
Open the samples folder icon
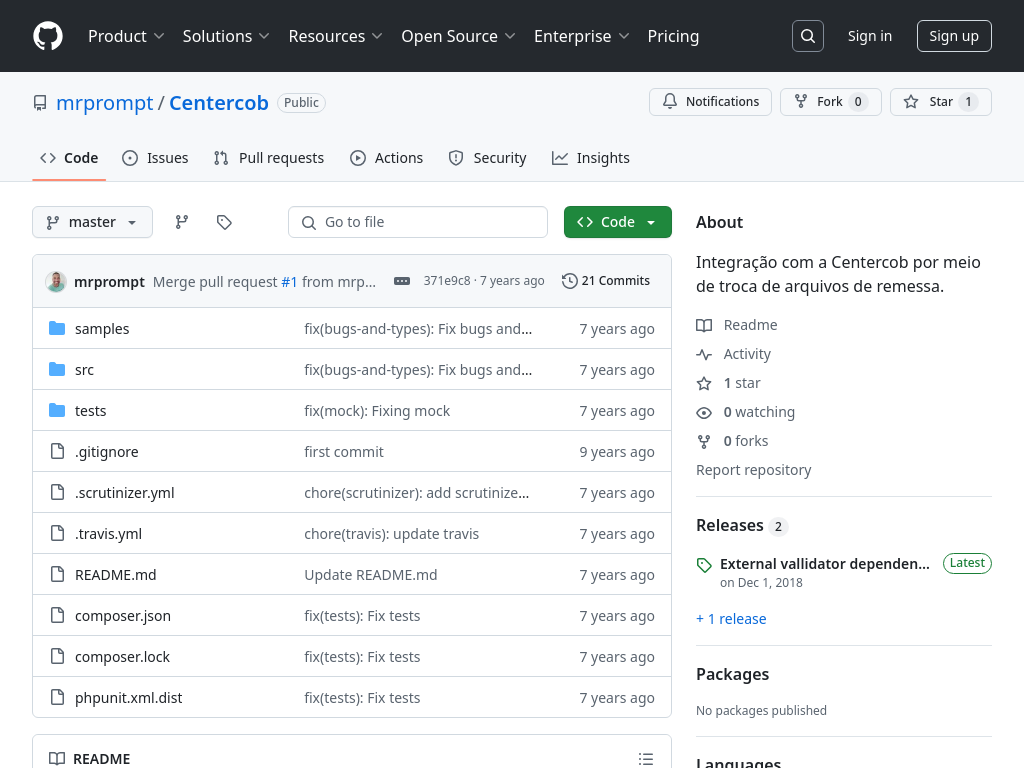(57, 328)
